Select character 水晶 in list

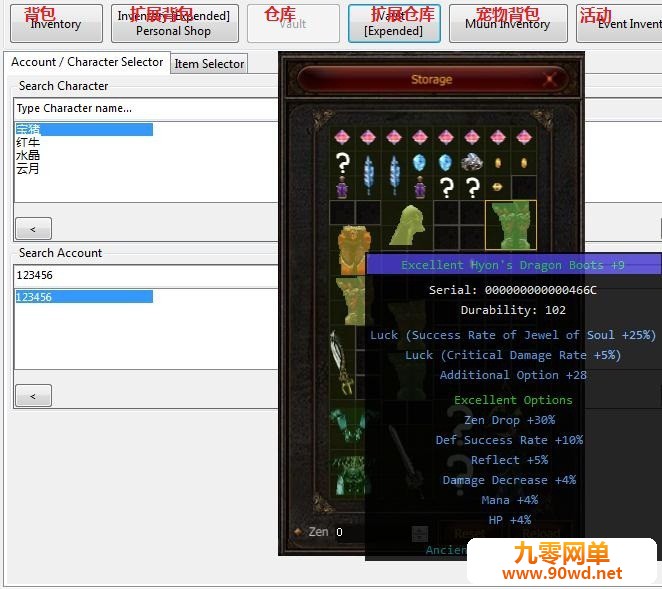(28, 155)
